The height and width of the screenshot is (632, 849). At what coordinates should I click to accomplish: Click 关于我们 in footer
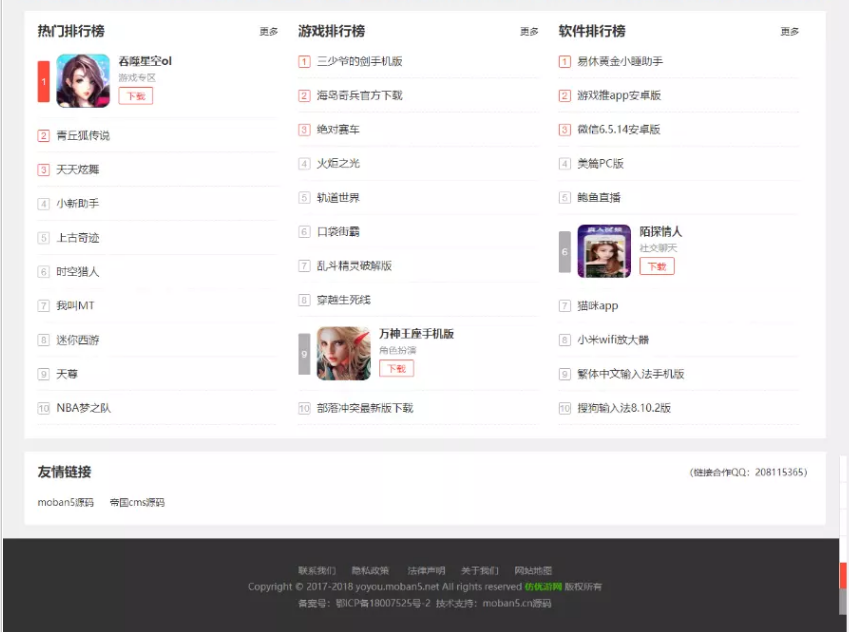(x=480, y=571)
